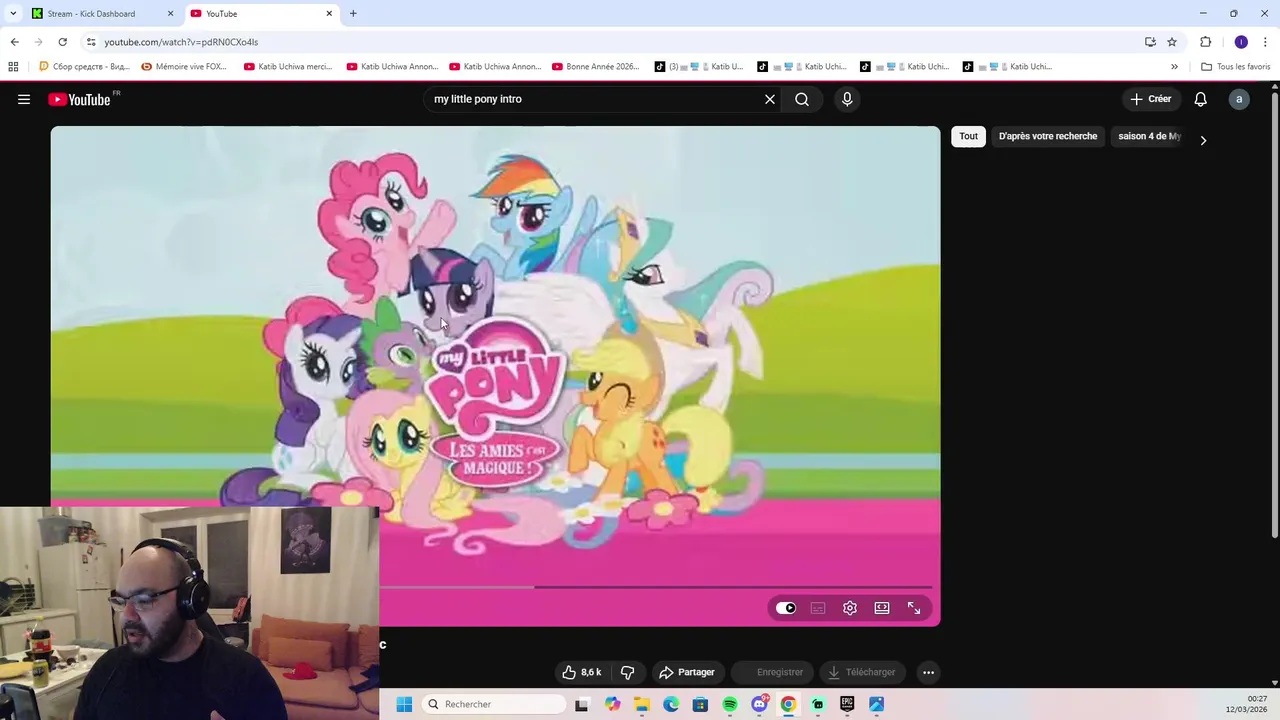1280x720 pixels.
Task: Toggle subtitles in the video player
Action: pos(818,608)
